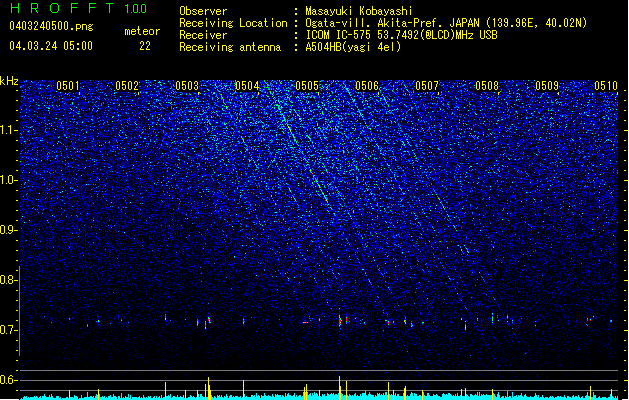Click the 0.8 frequency axis label

pos(9,280)
